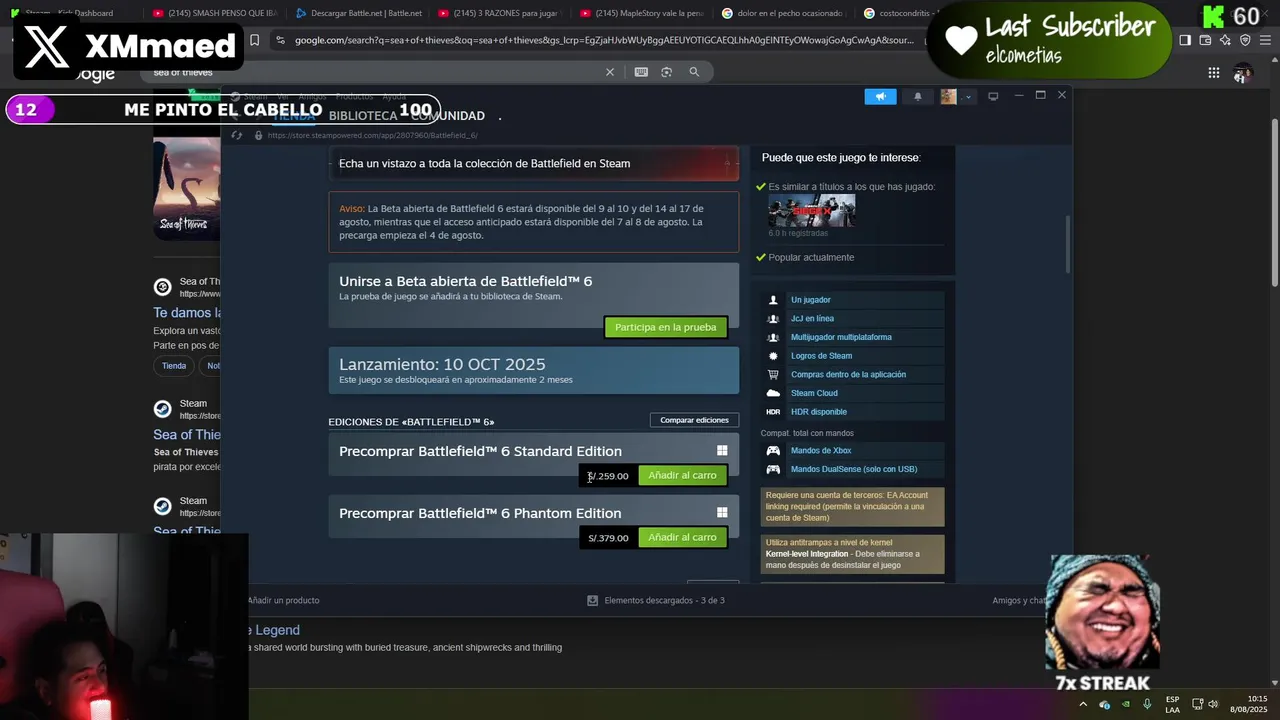Switch to MapleStory vale la pena tab
This screenshot has width=1280, height=720.
[x=643, y=13]
